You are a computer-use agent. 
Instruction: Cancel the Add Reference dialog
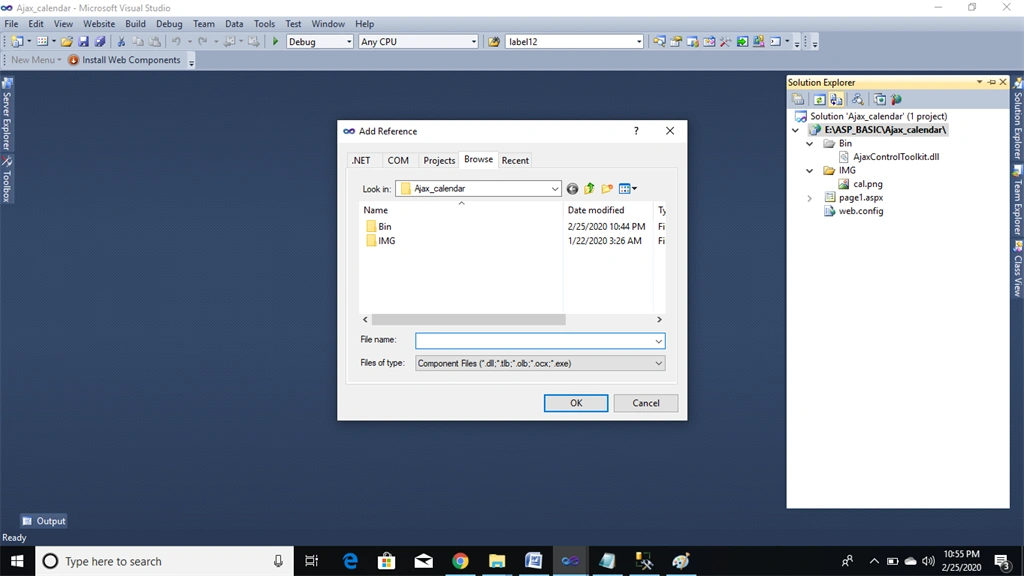(x=646, y=403)
